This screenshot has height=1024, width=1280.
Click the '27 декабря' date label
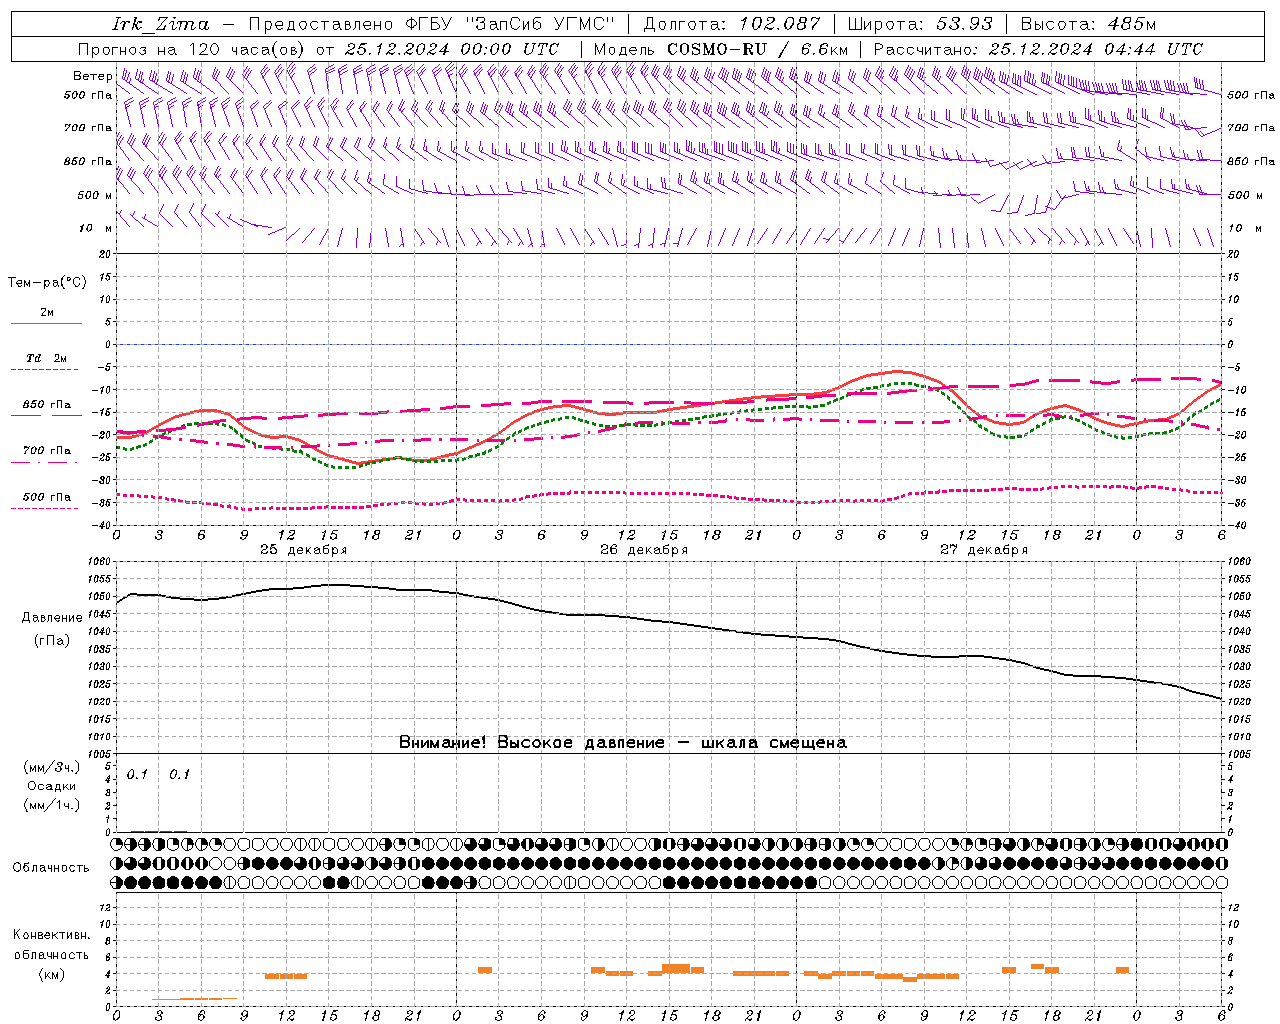click(x=984, y=550)
